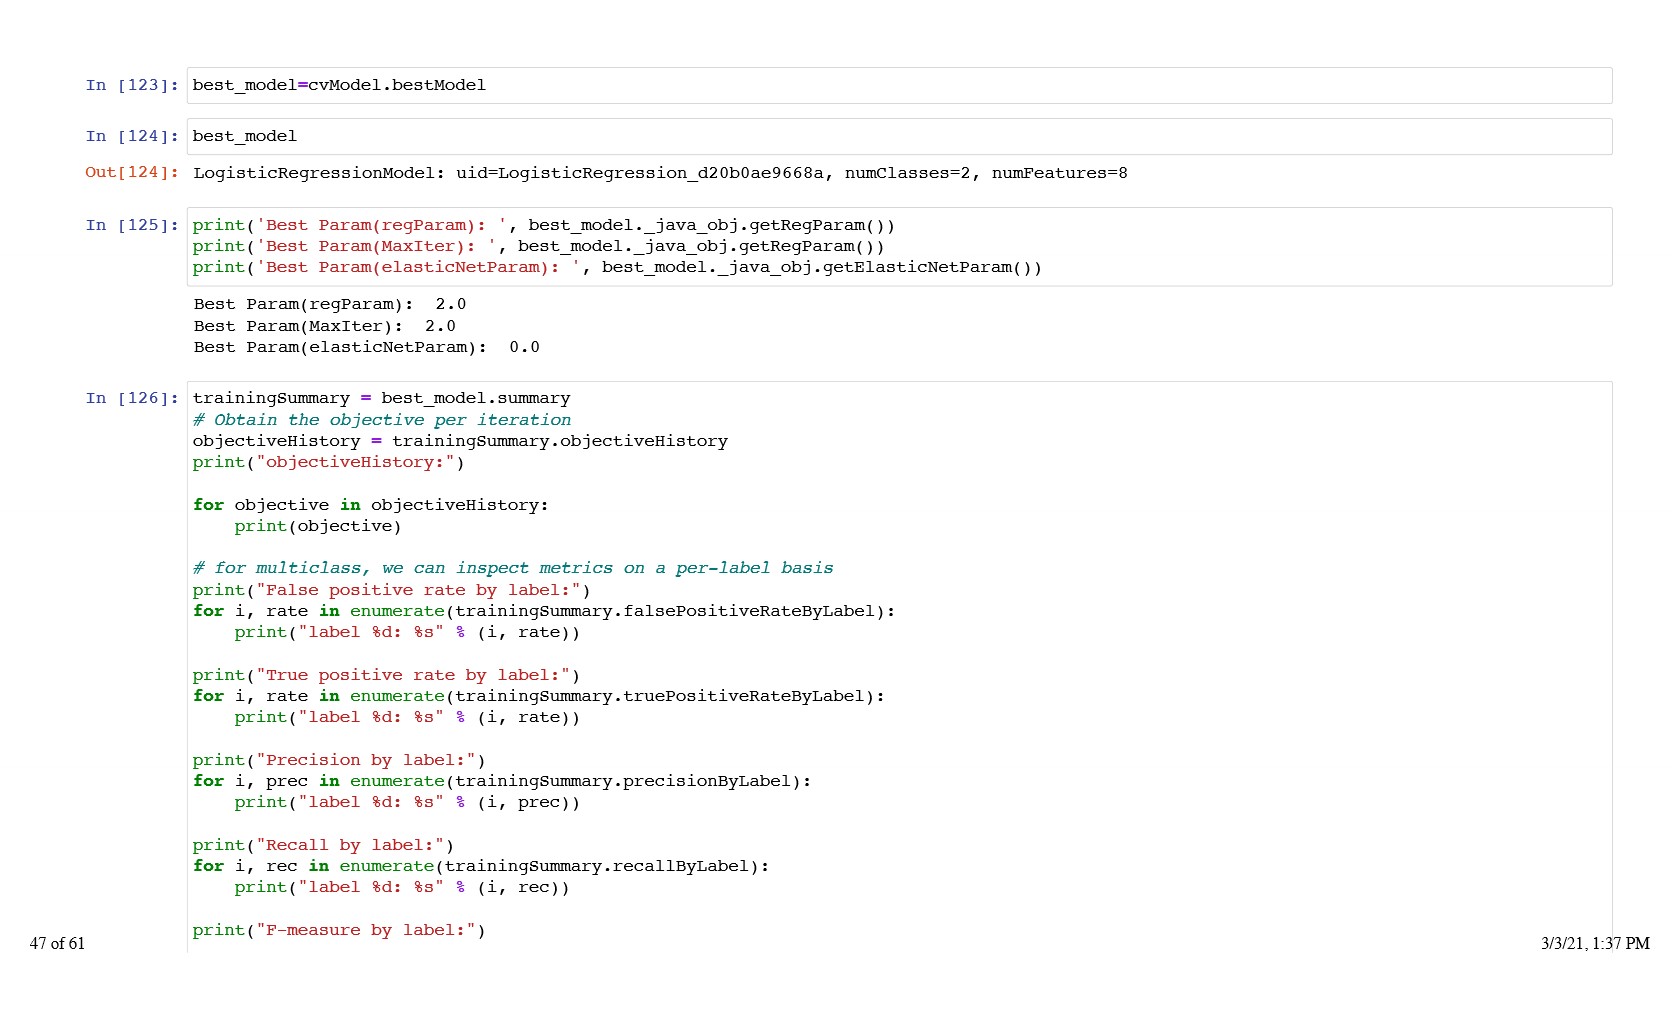Click the print 'Recall by label' line
The image size is (1680, 1020).
click(x=323, y=845)
